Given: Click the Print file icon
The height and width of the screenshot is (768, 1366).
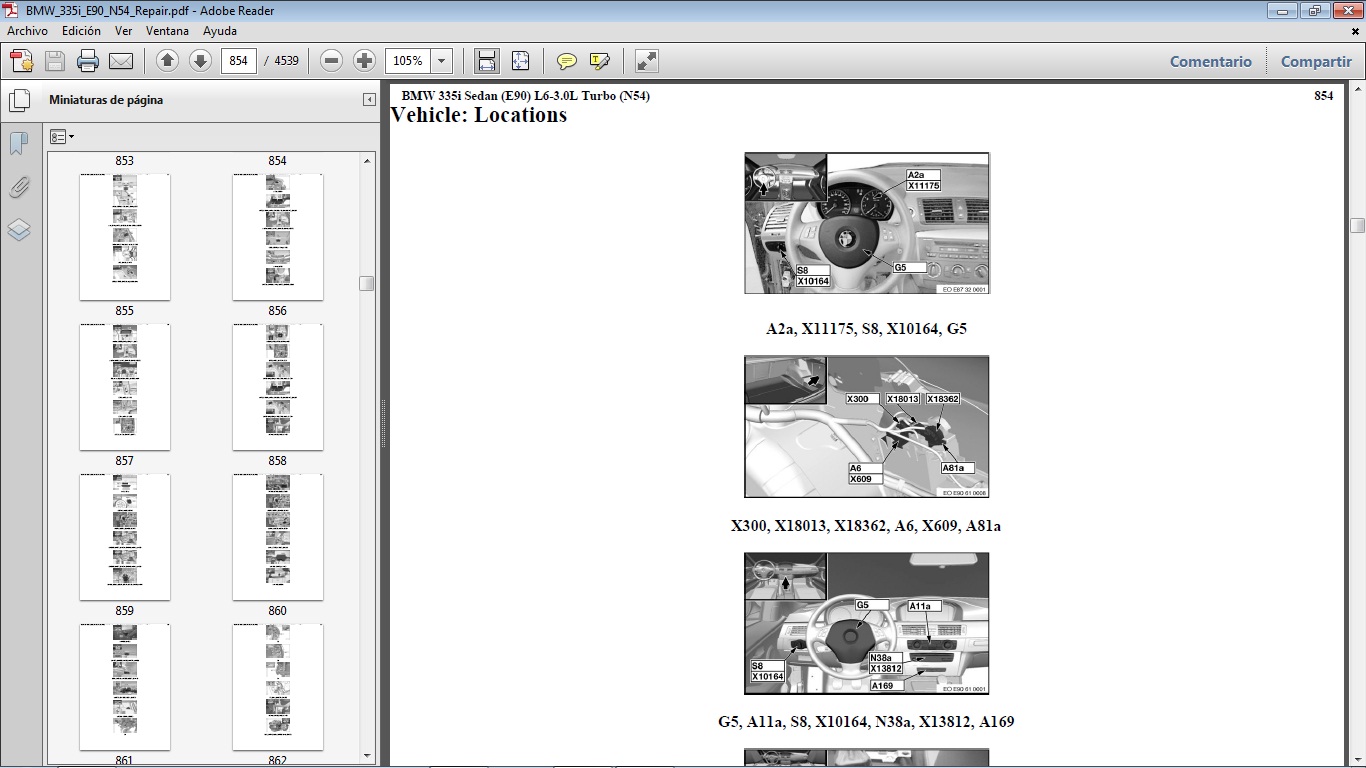Looking at the screenshot, I should coord(88,61).
